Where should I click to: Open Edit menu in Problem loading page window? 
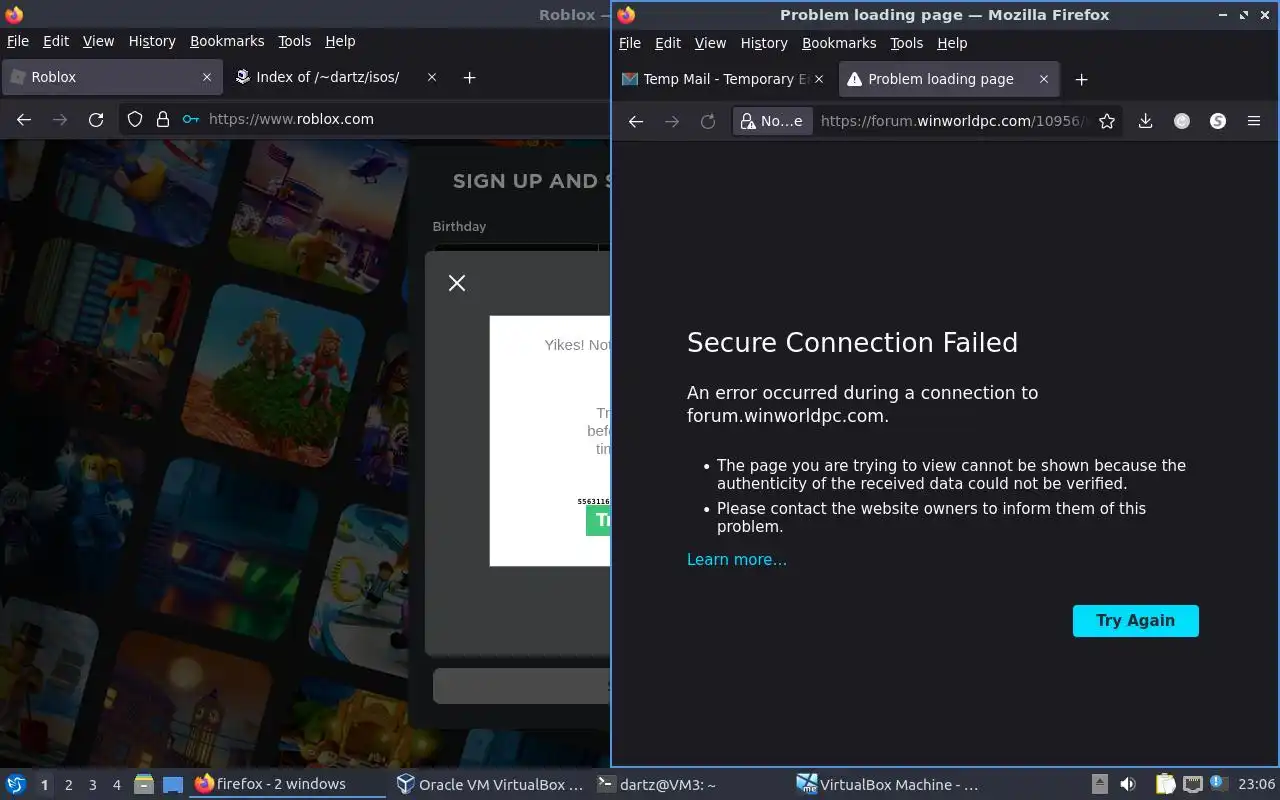[x=668, y=43]
